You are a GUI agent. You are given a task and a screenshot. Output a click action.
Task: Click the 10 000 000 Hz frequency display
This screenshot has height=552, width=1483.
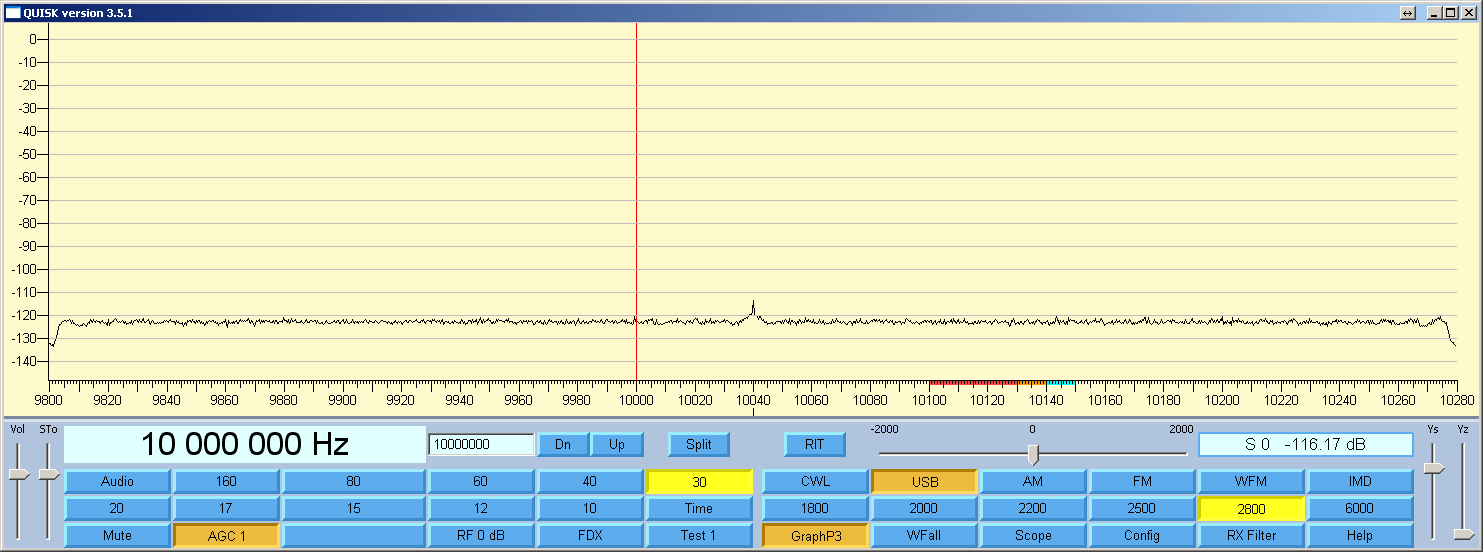[245, 444]
